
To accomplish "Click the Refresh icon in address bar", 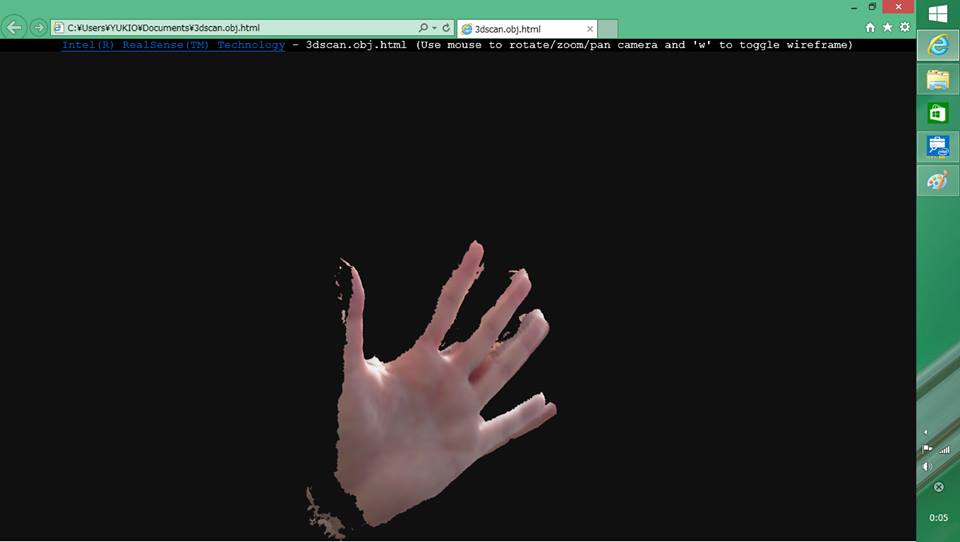I will point(446,28).
